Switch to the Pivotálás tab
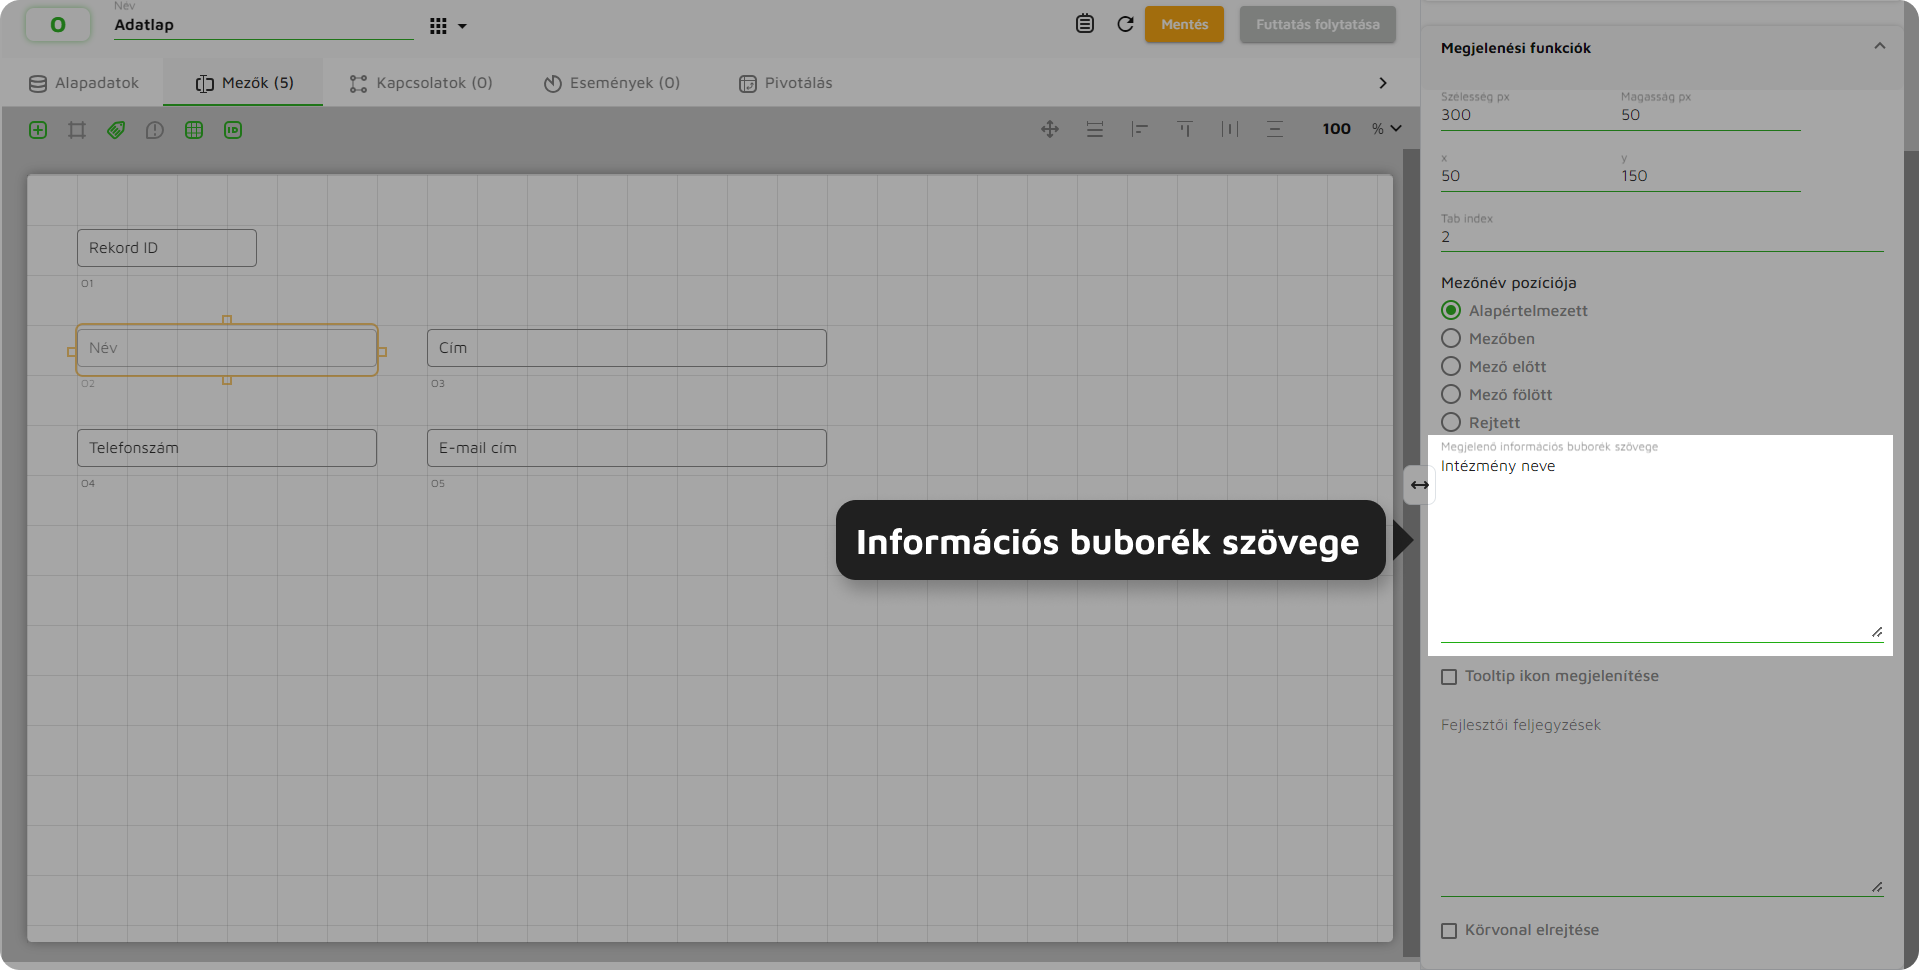This screenshot has width=1919, height=970. pyautogui.click(x=786, y=83)
